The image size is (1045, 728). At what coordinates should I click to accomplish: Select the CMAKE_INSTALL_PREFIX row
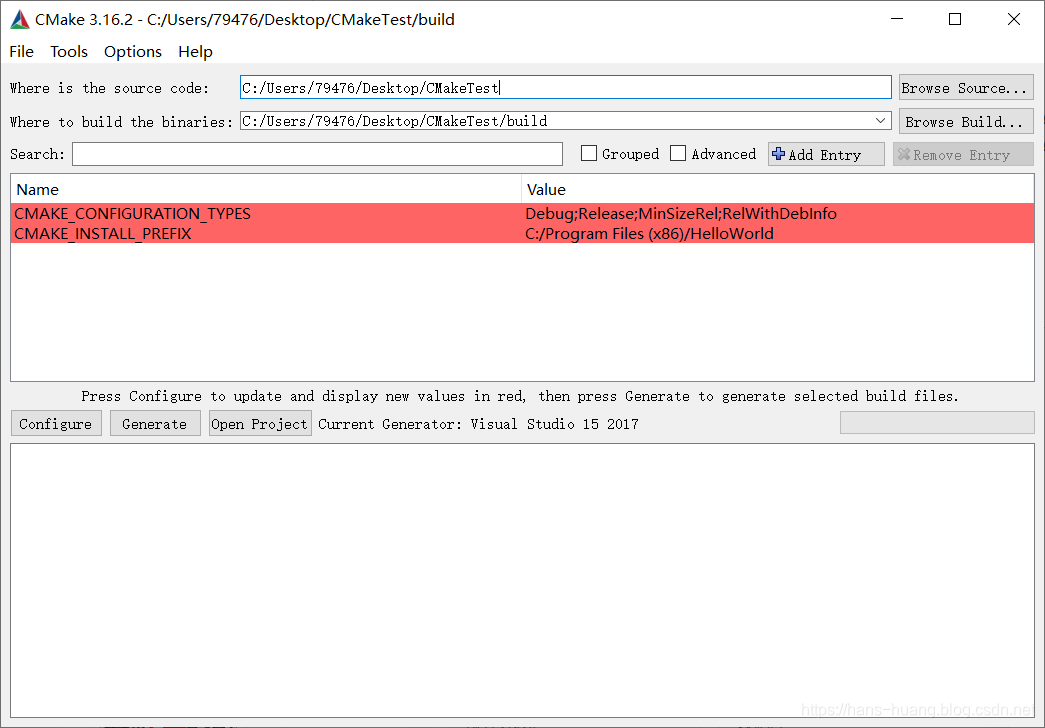coord(300,233)
